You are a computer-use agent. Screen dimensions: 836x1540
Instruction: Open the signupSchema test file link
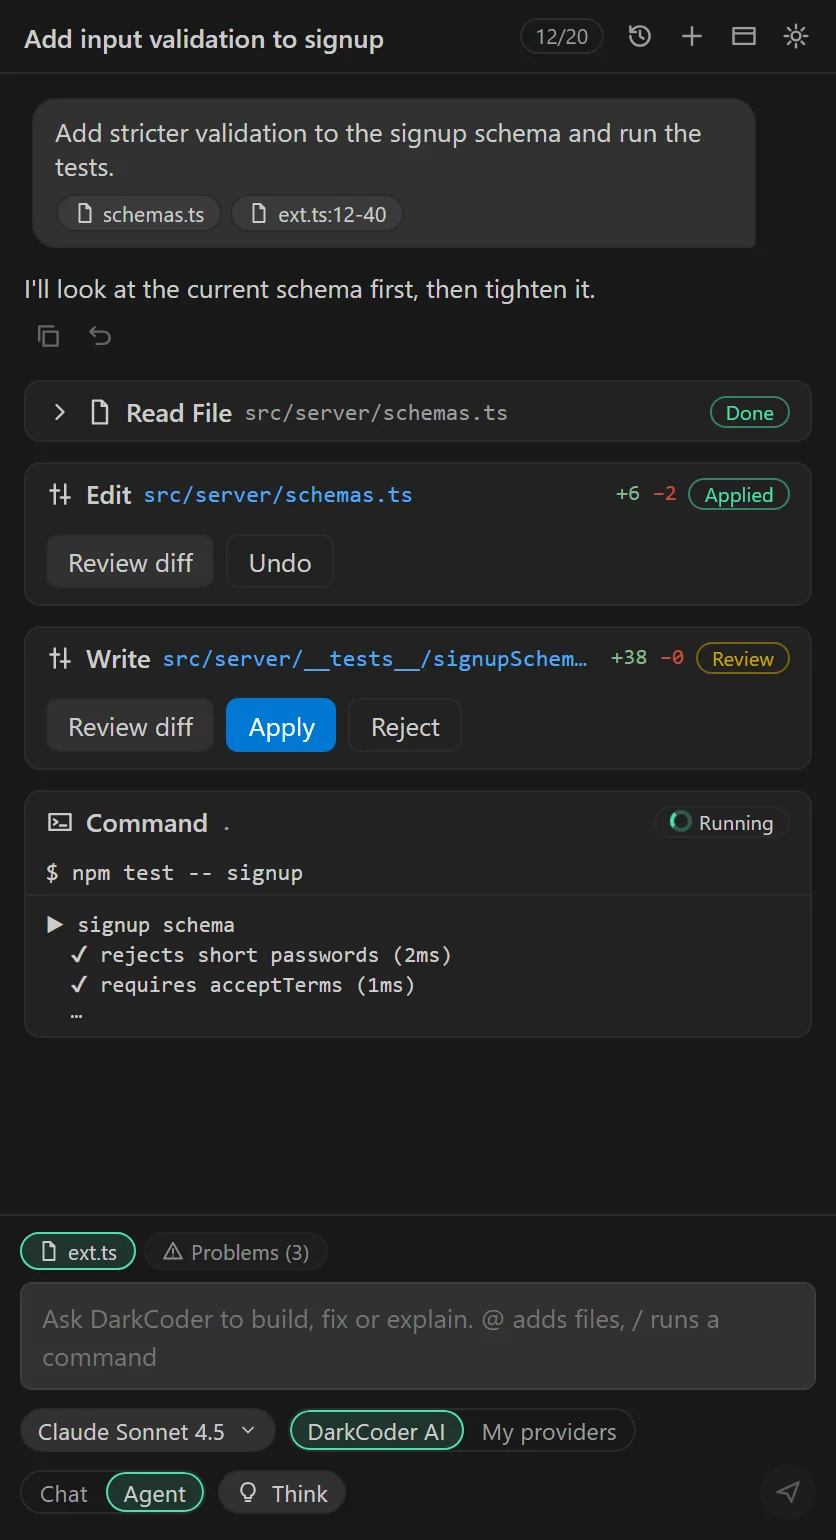[376, 659]
